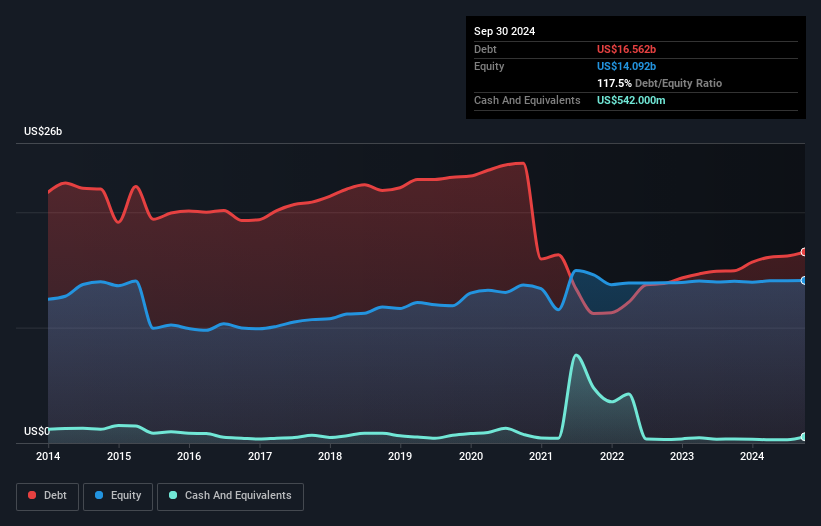The height and width of the screenshot is (526, 821).
Task: Click the teal Cash And Equivalents legend dot
Action: click(x=173, y=495)
